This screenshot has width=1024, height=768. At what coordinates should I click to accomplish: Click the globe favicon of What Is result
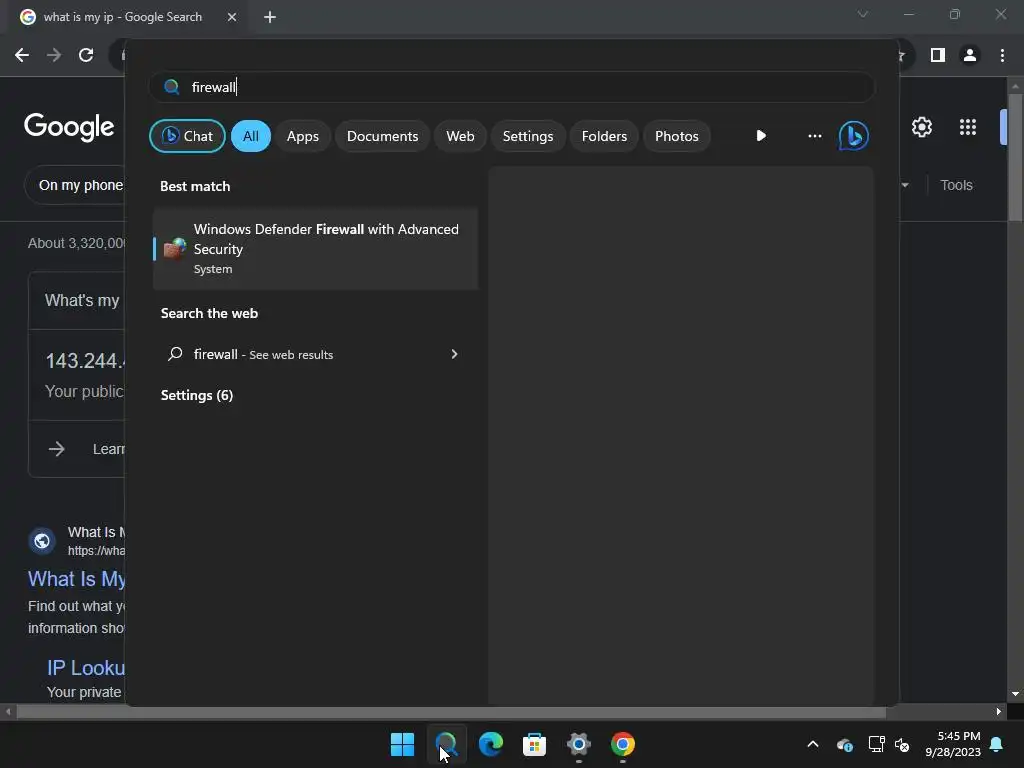coord(42,541)
